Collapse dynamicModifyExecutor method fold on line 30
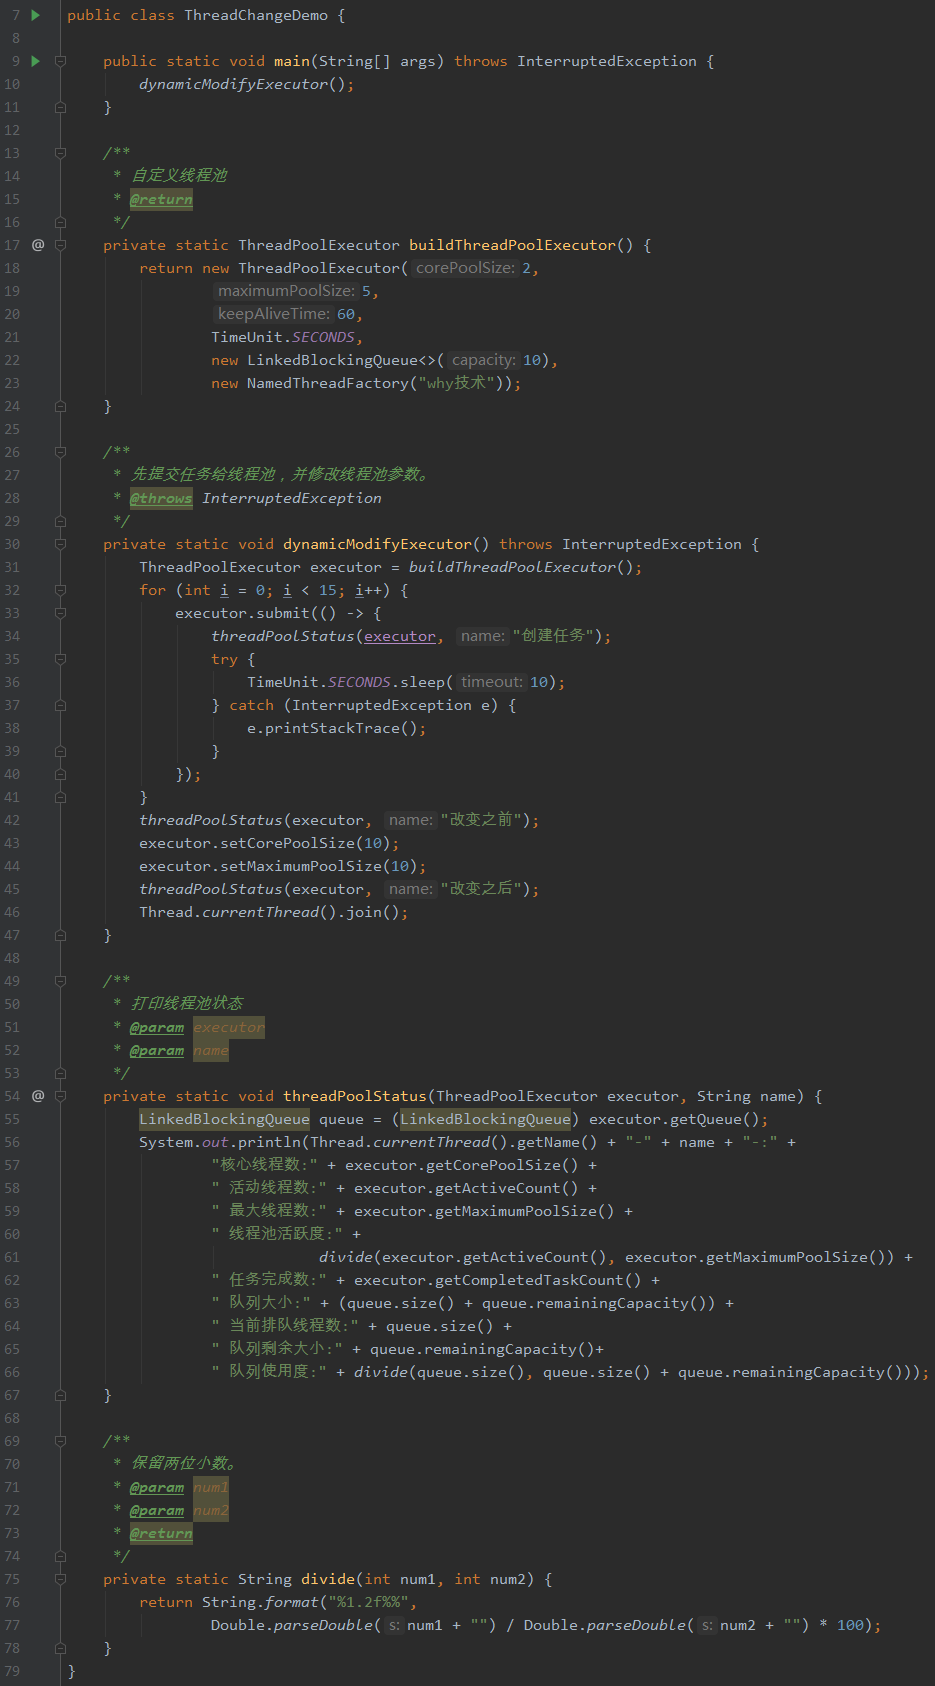 click(60, 544)
